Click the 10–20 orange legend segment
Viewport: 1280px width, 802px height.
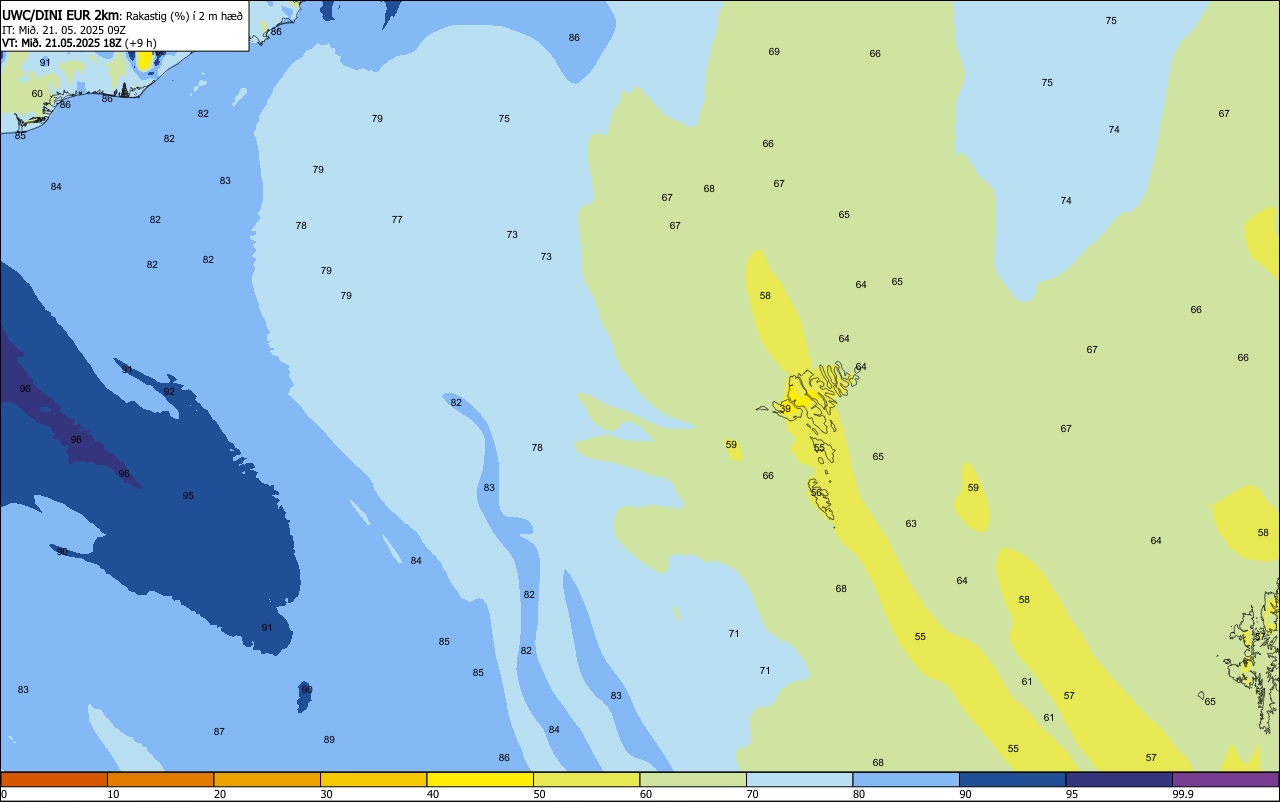tap(160, 779)
